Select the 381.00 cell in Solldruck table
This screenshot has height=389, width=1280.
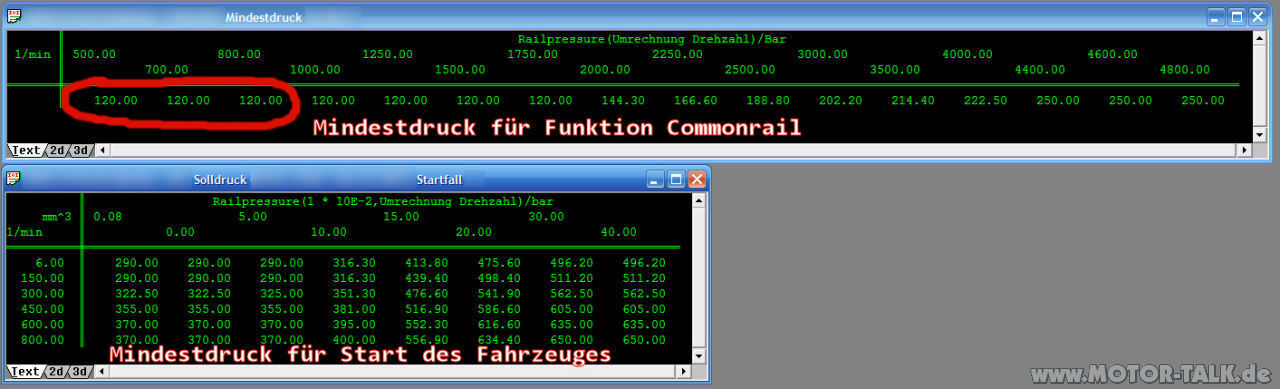pyautogui.click(x=355, y=310)
